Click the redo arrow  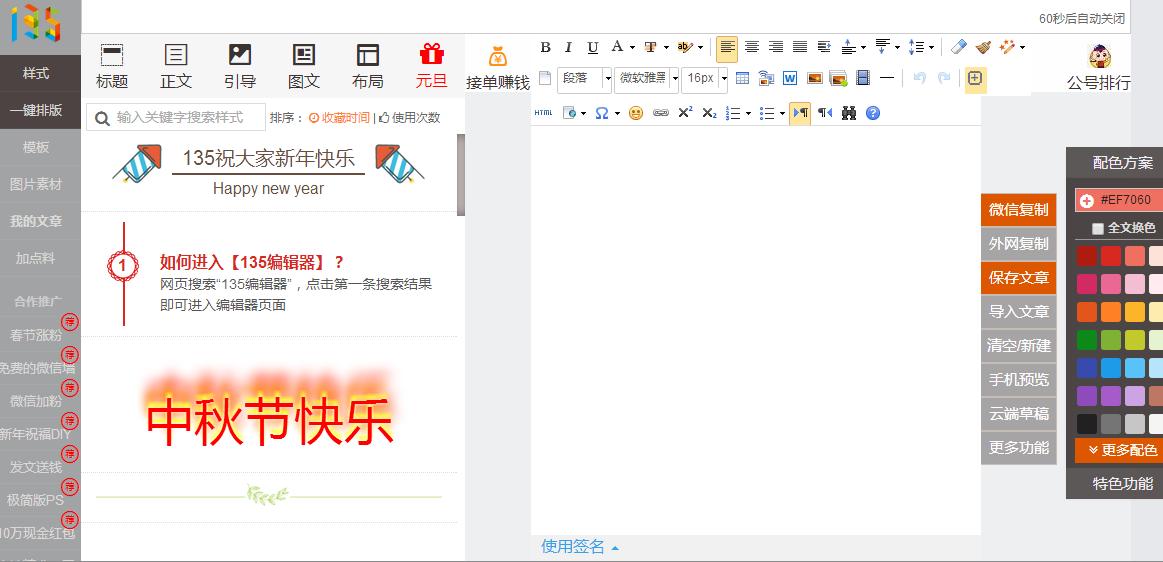(x=943, y=78)
